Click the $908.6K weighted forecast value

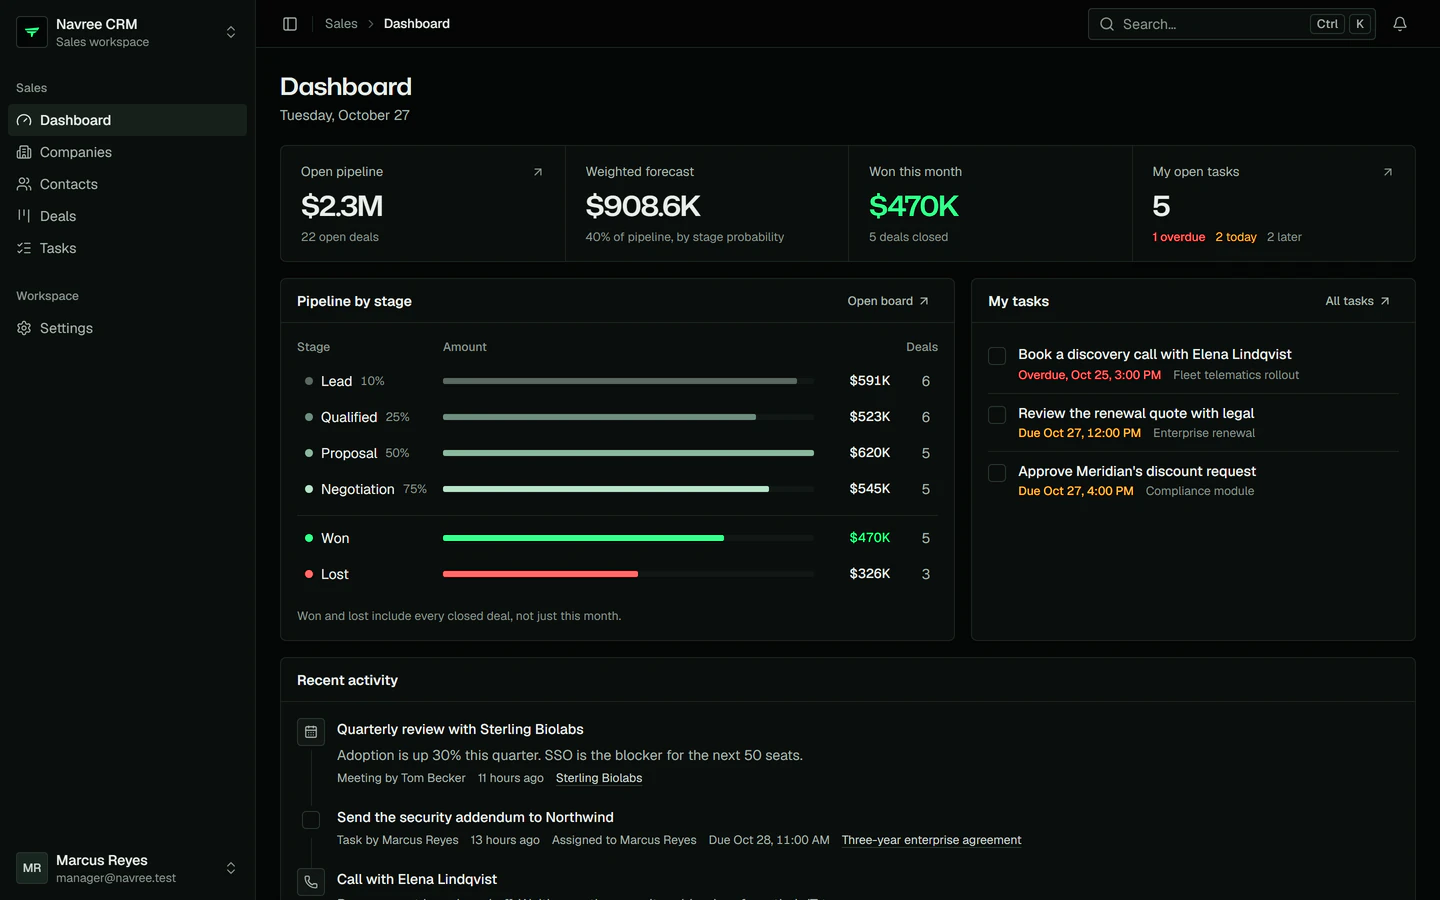point(643,206)
